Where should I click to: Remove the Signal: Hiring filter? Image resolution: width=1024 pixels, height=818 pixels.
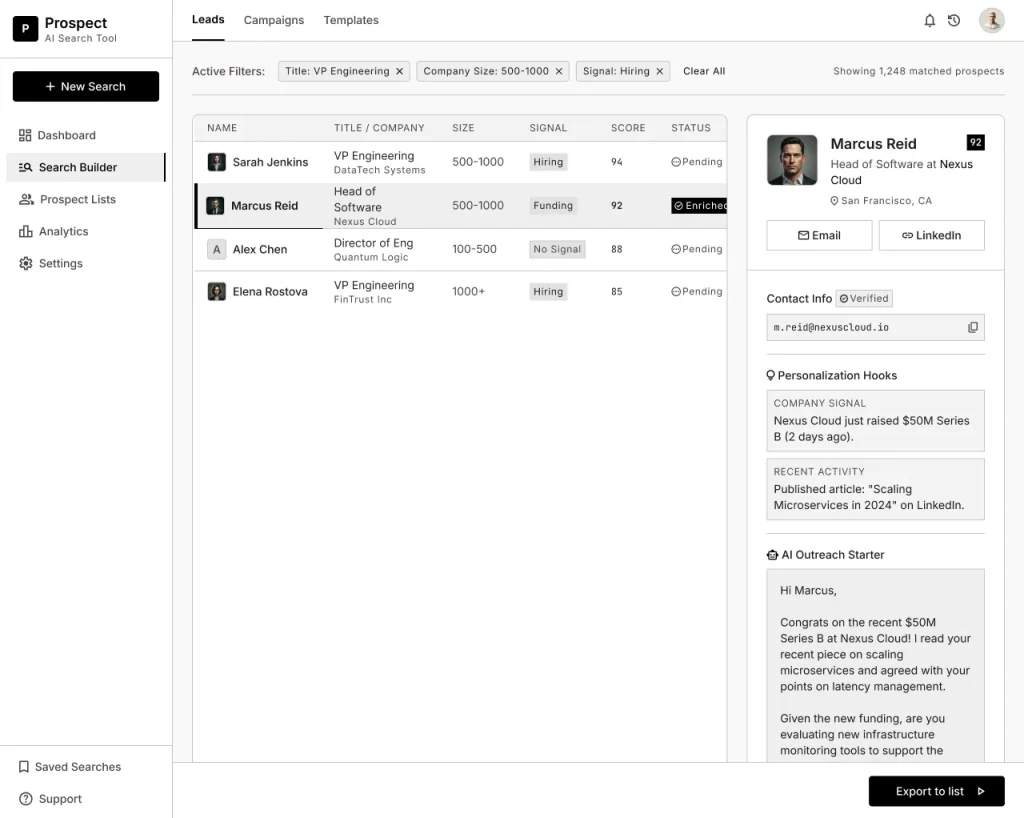(x=660, y=71)
